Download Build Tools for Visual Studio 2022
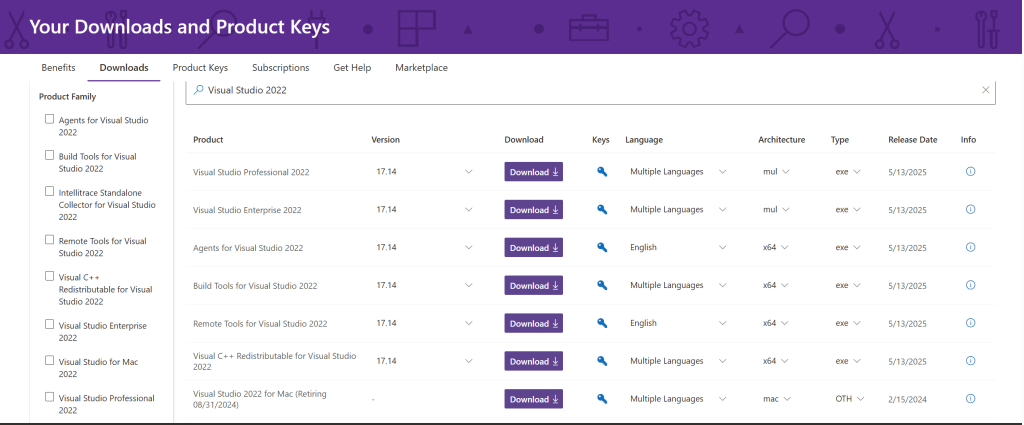 coord(533,286)
